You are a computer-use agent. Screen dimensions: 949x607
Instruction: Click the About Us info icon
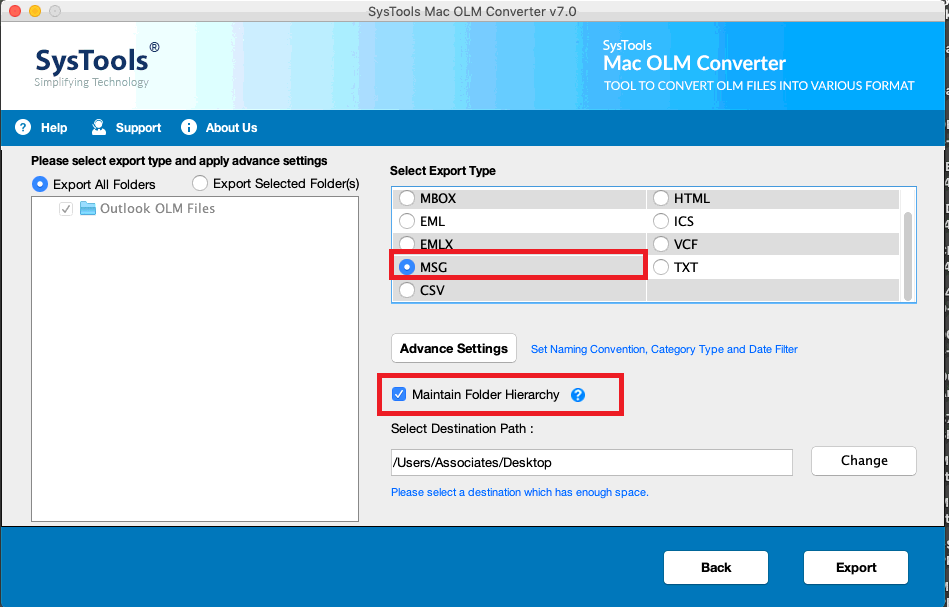click(x=189, y=127)
